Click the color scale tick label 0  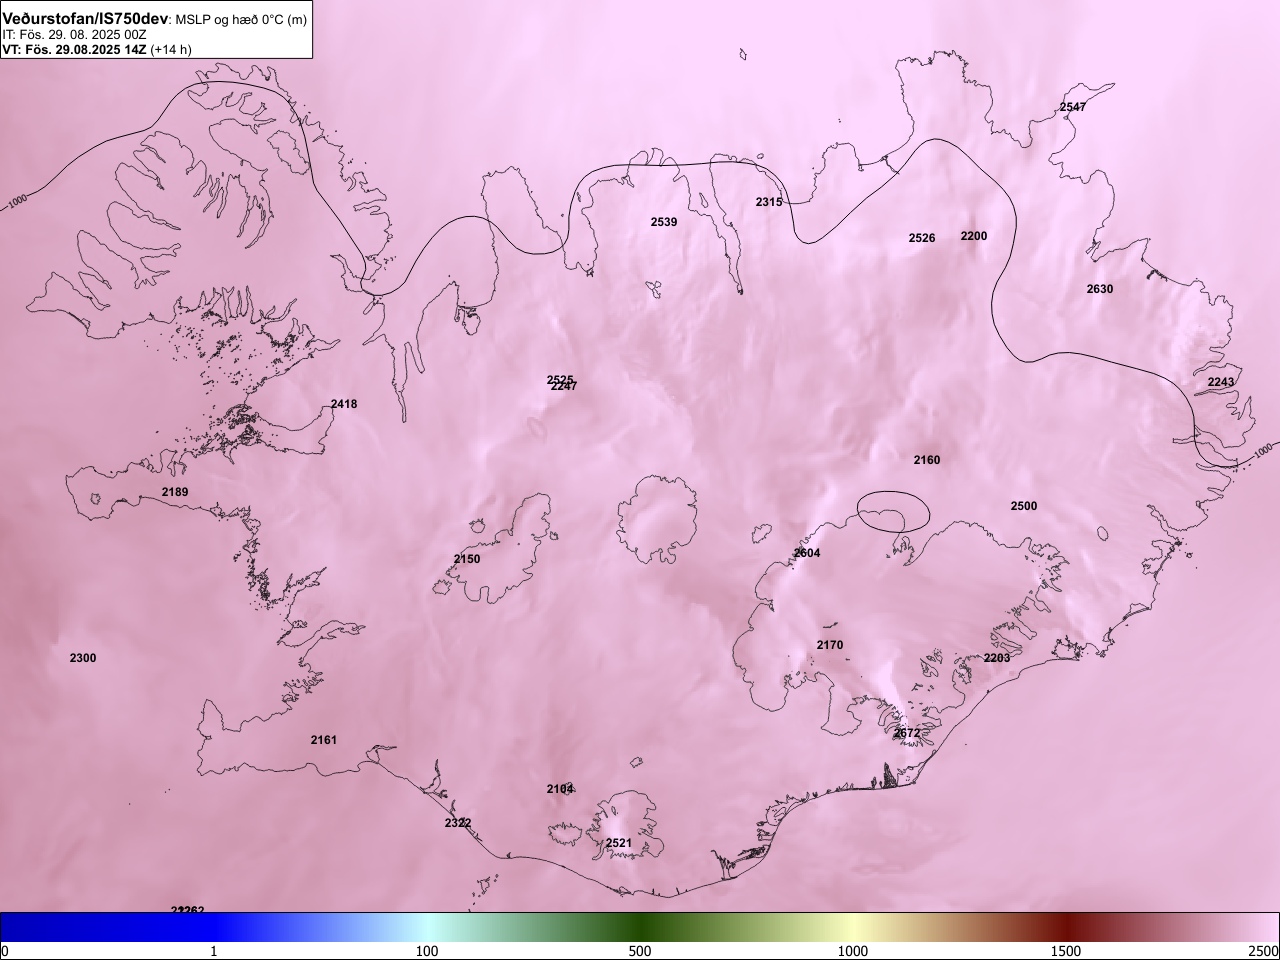pos(5,950)
